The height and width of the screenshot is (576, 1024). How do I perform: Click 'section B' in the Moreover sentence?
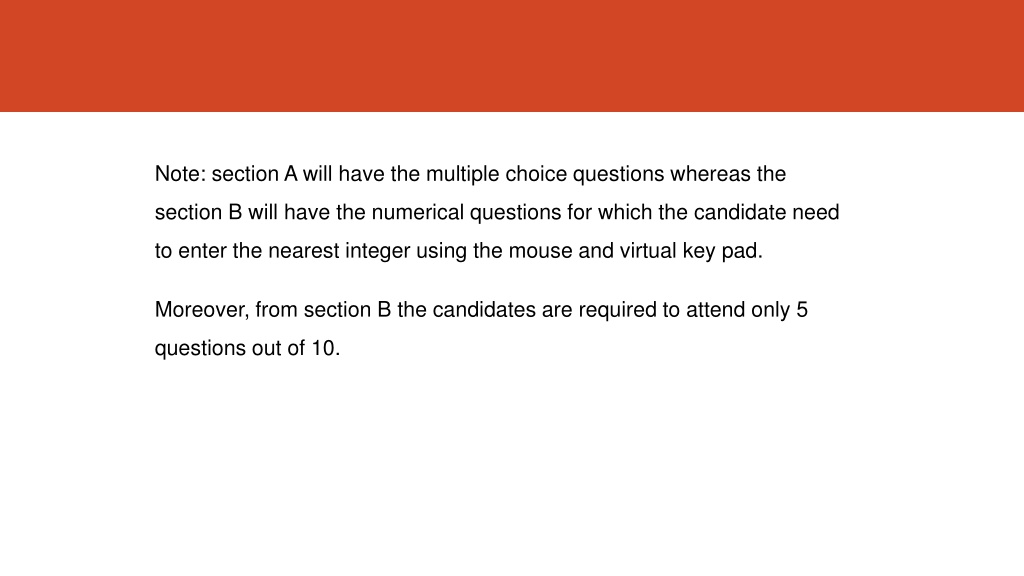click(347, 310)
